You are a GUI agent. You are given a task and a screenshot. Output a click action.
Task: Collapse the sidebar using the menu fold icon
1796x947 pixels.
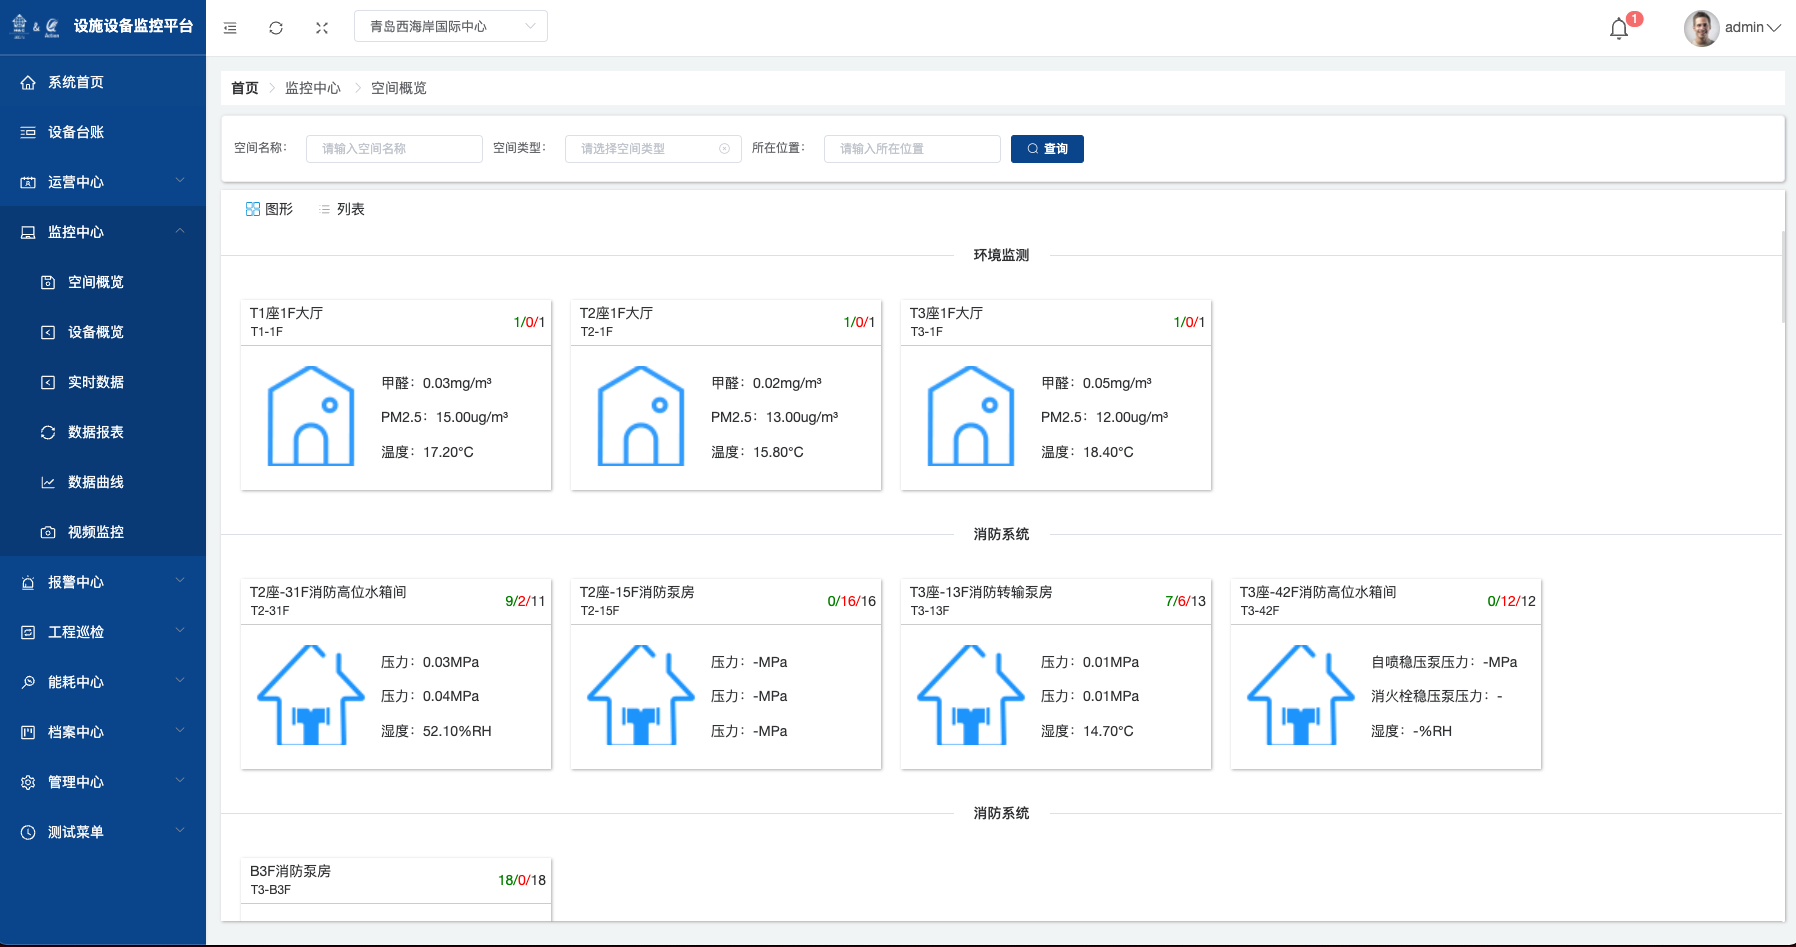point(230,28)
